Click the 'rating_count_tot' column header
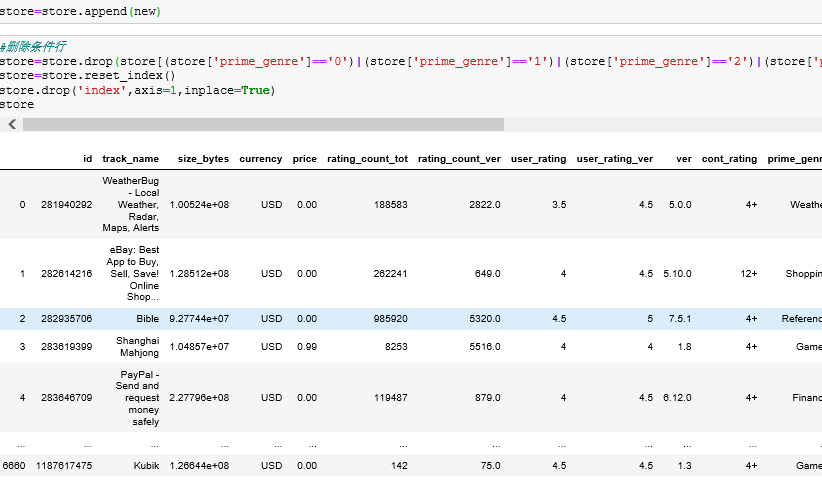Screen dimensions: 822x482 coord(367,159)
